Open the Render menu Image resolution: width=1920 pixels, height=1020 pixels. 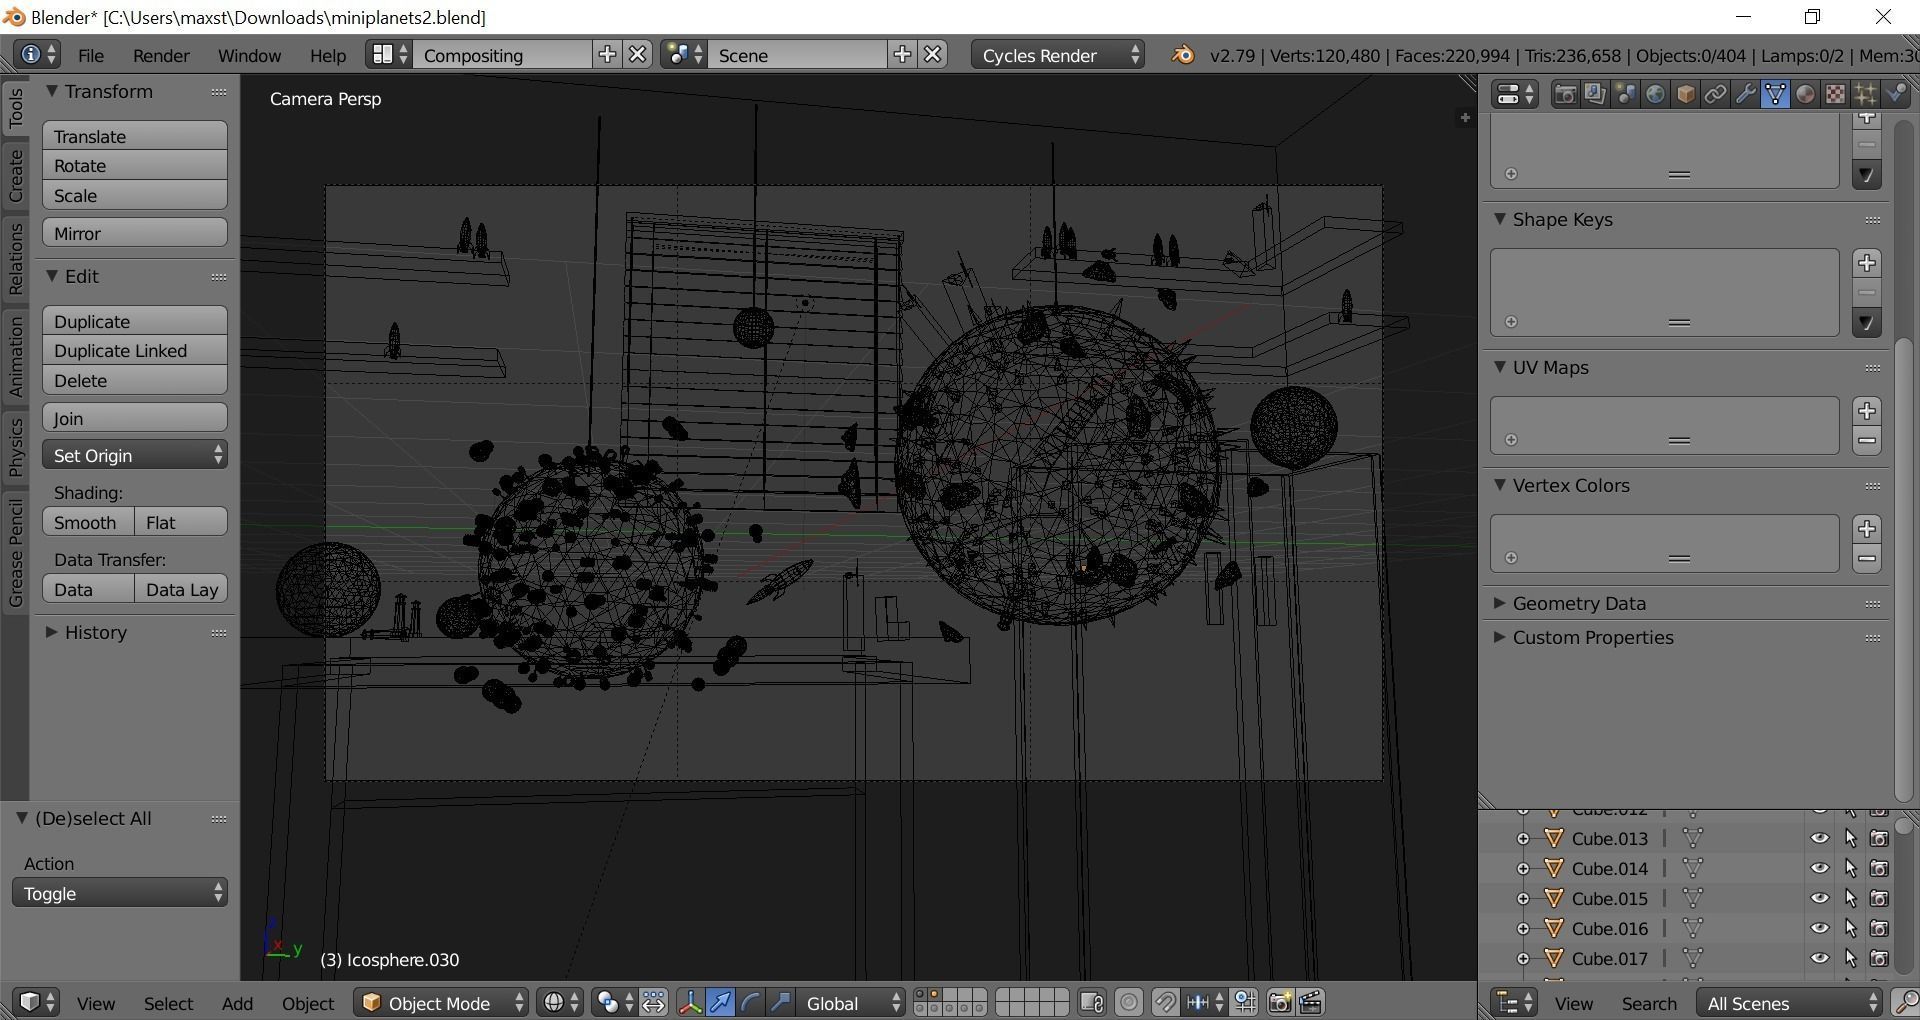(x=161, y=55)
